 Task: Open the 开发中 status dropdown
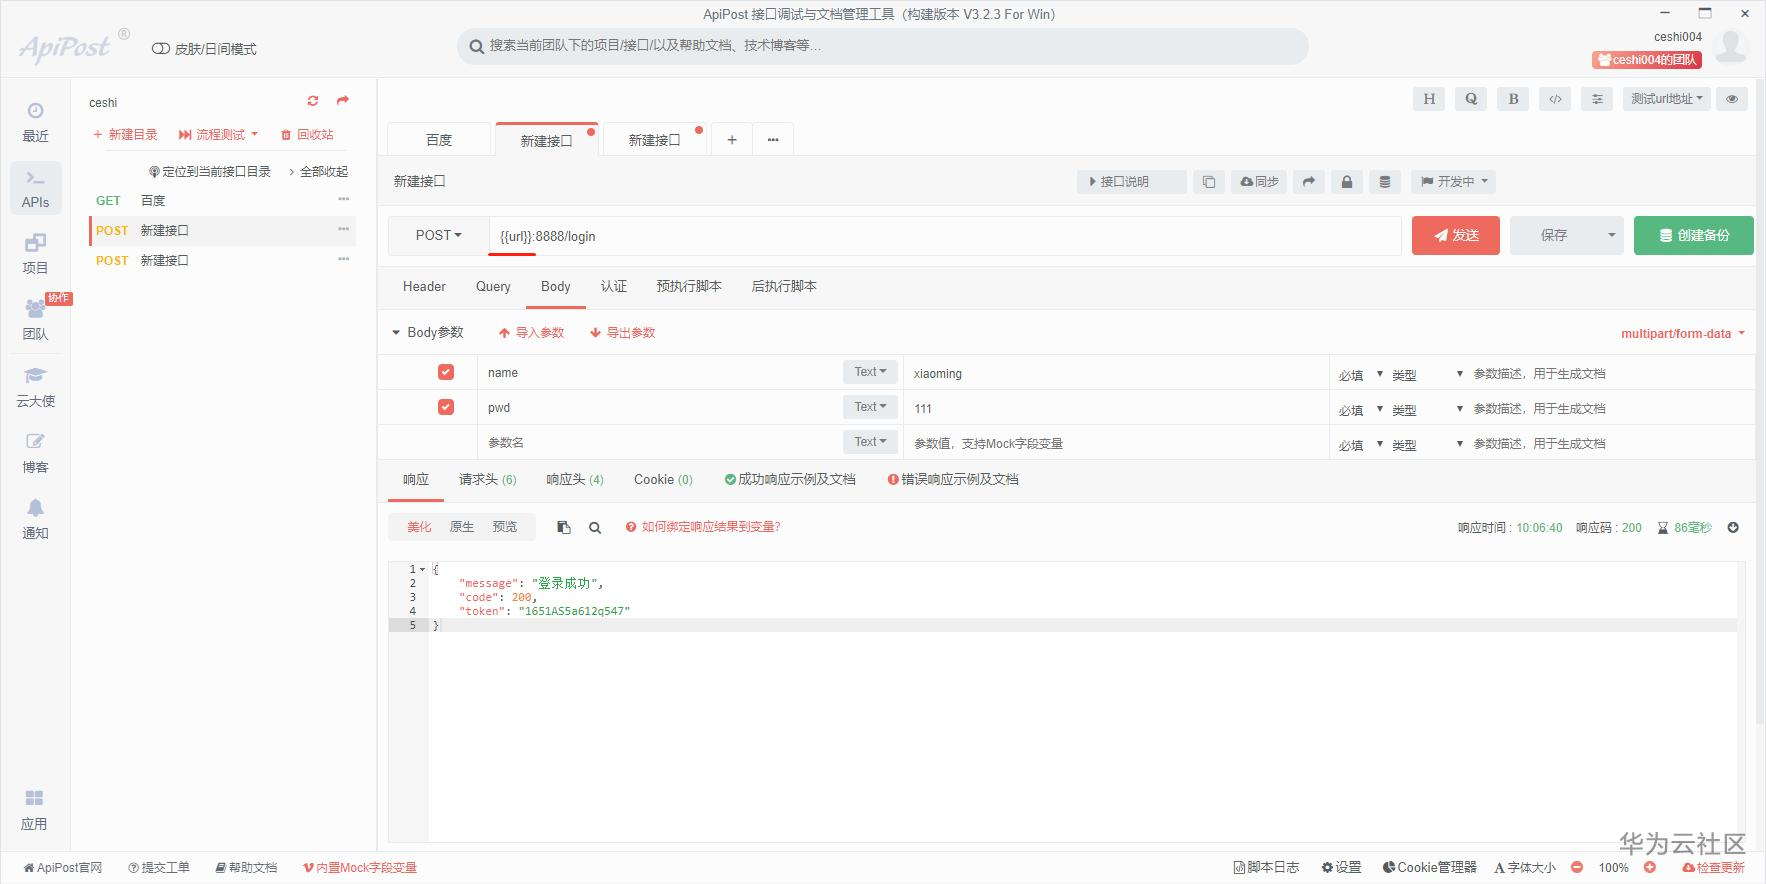(1455, 182)
